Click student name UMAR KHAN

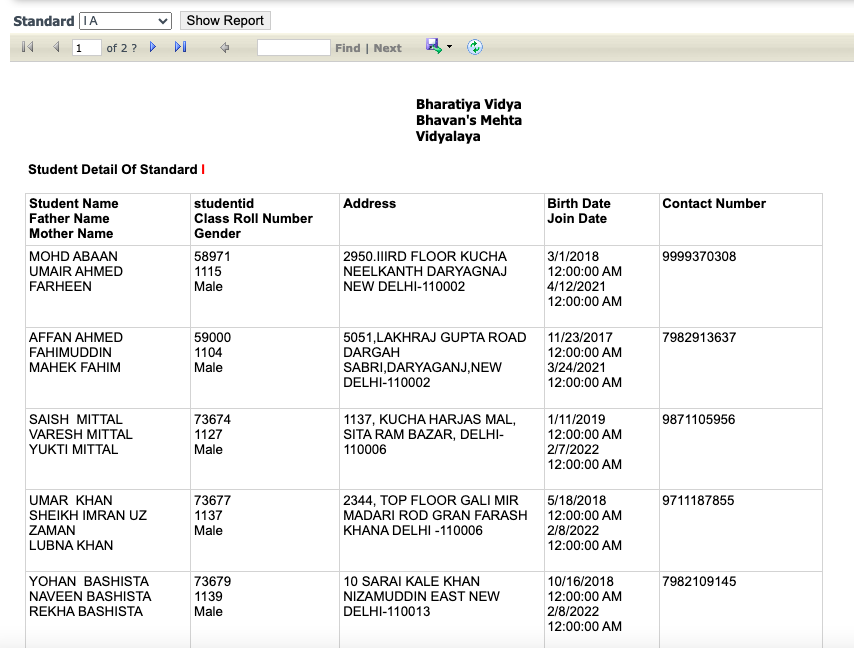point(71,500)
